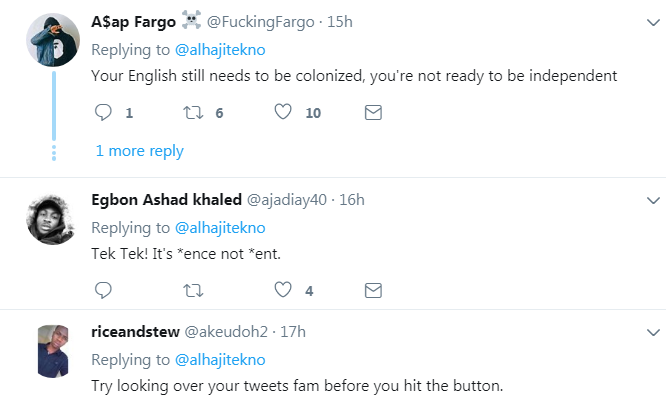Like A$ap Fargo's colonized English tweet
The height and width of the screenshot is (400, 666).
click(x=284, y=113)
